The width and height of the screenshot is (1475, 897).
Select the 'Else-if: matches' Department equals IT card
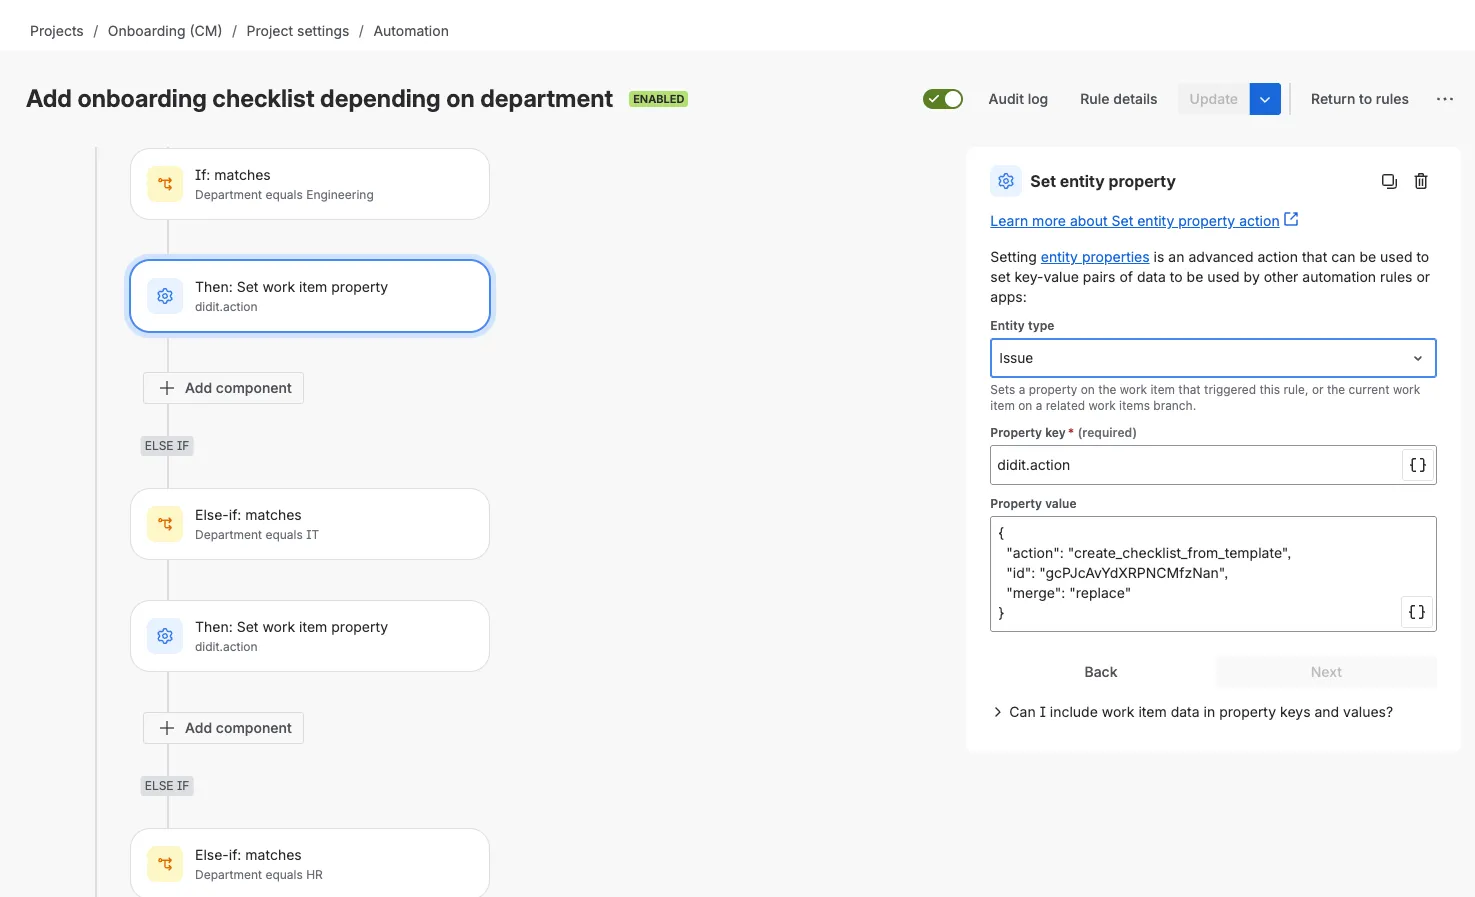(x=310, y=524)
